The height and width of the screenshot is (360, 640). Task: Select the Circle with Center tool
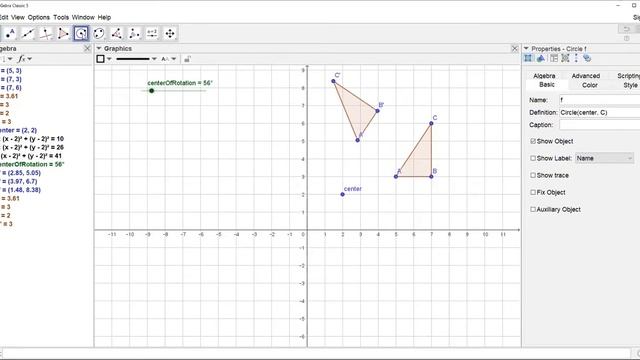tap(81, 33)
